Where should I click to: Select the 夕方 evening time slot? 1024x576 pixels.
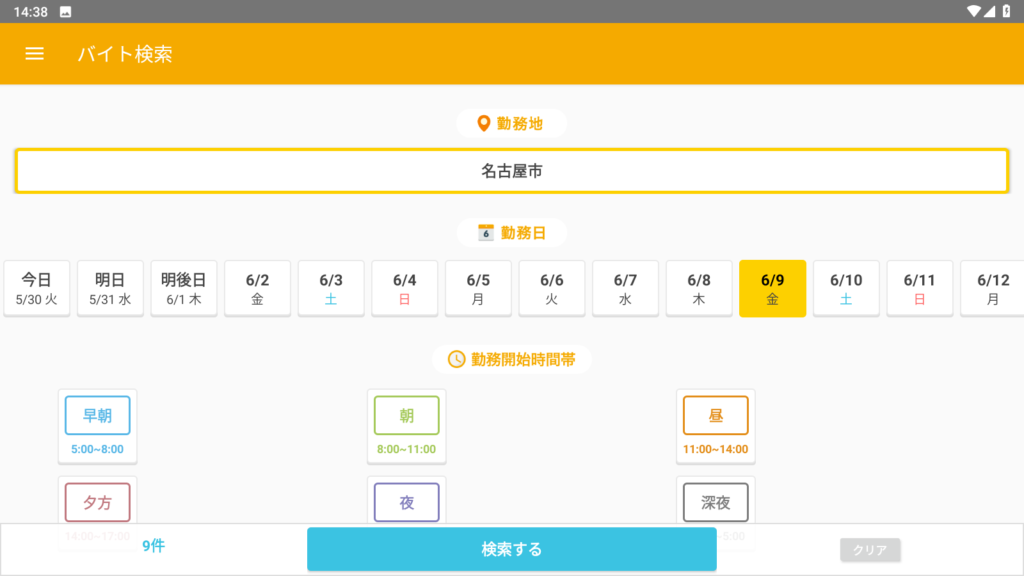[97, 502]
